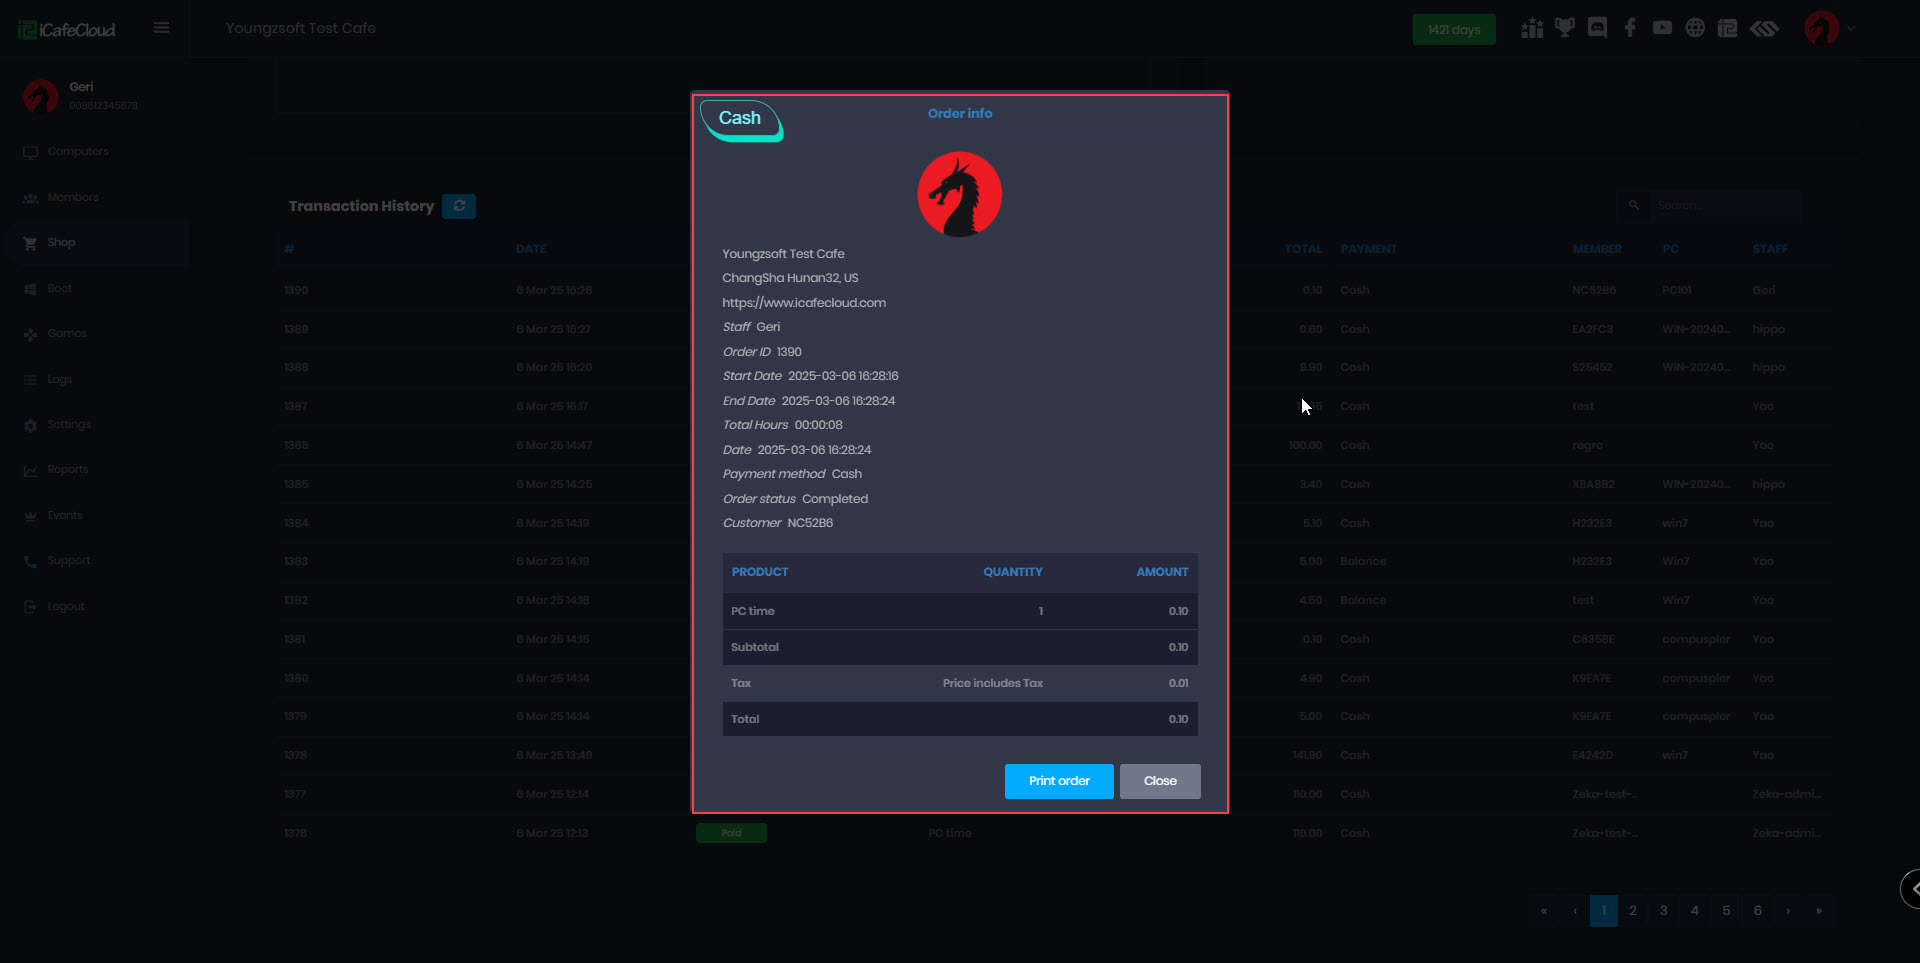
Task: Expand the side panel arrow at the right edge
Action: click(x=1911, y=888)
